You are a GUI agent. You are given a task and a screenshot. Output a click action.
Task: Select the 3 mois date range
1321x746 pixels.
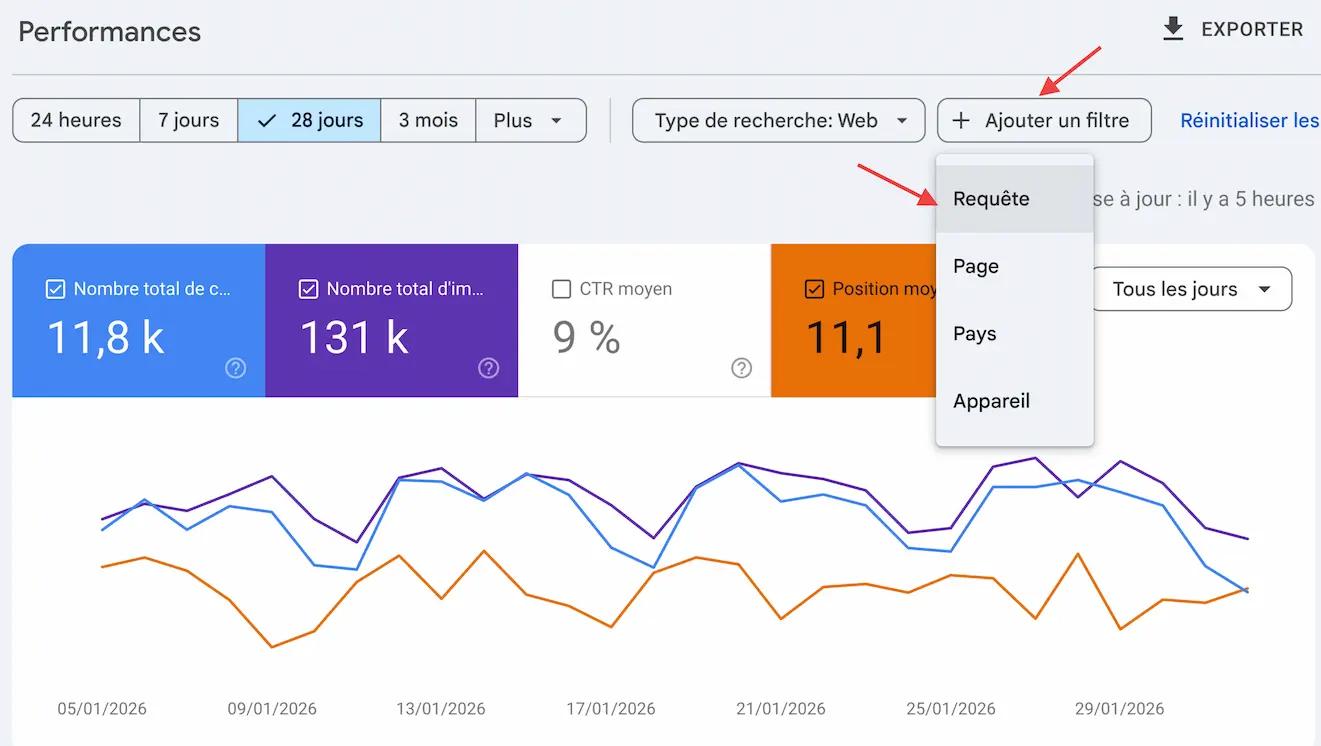(428, 120)
